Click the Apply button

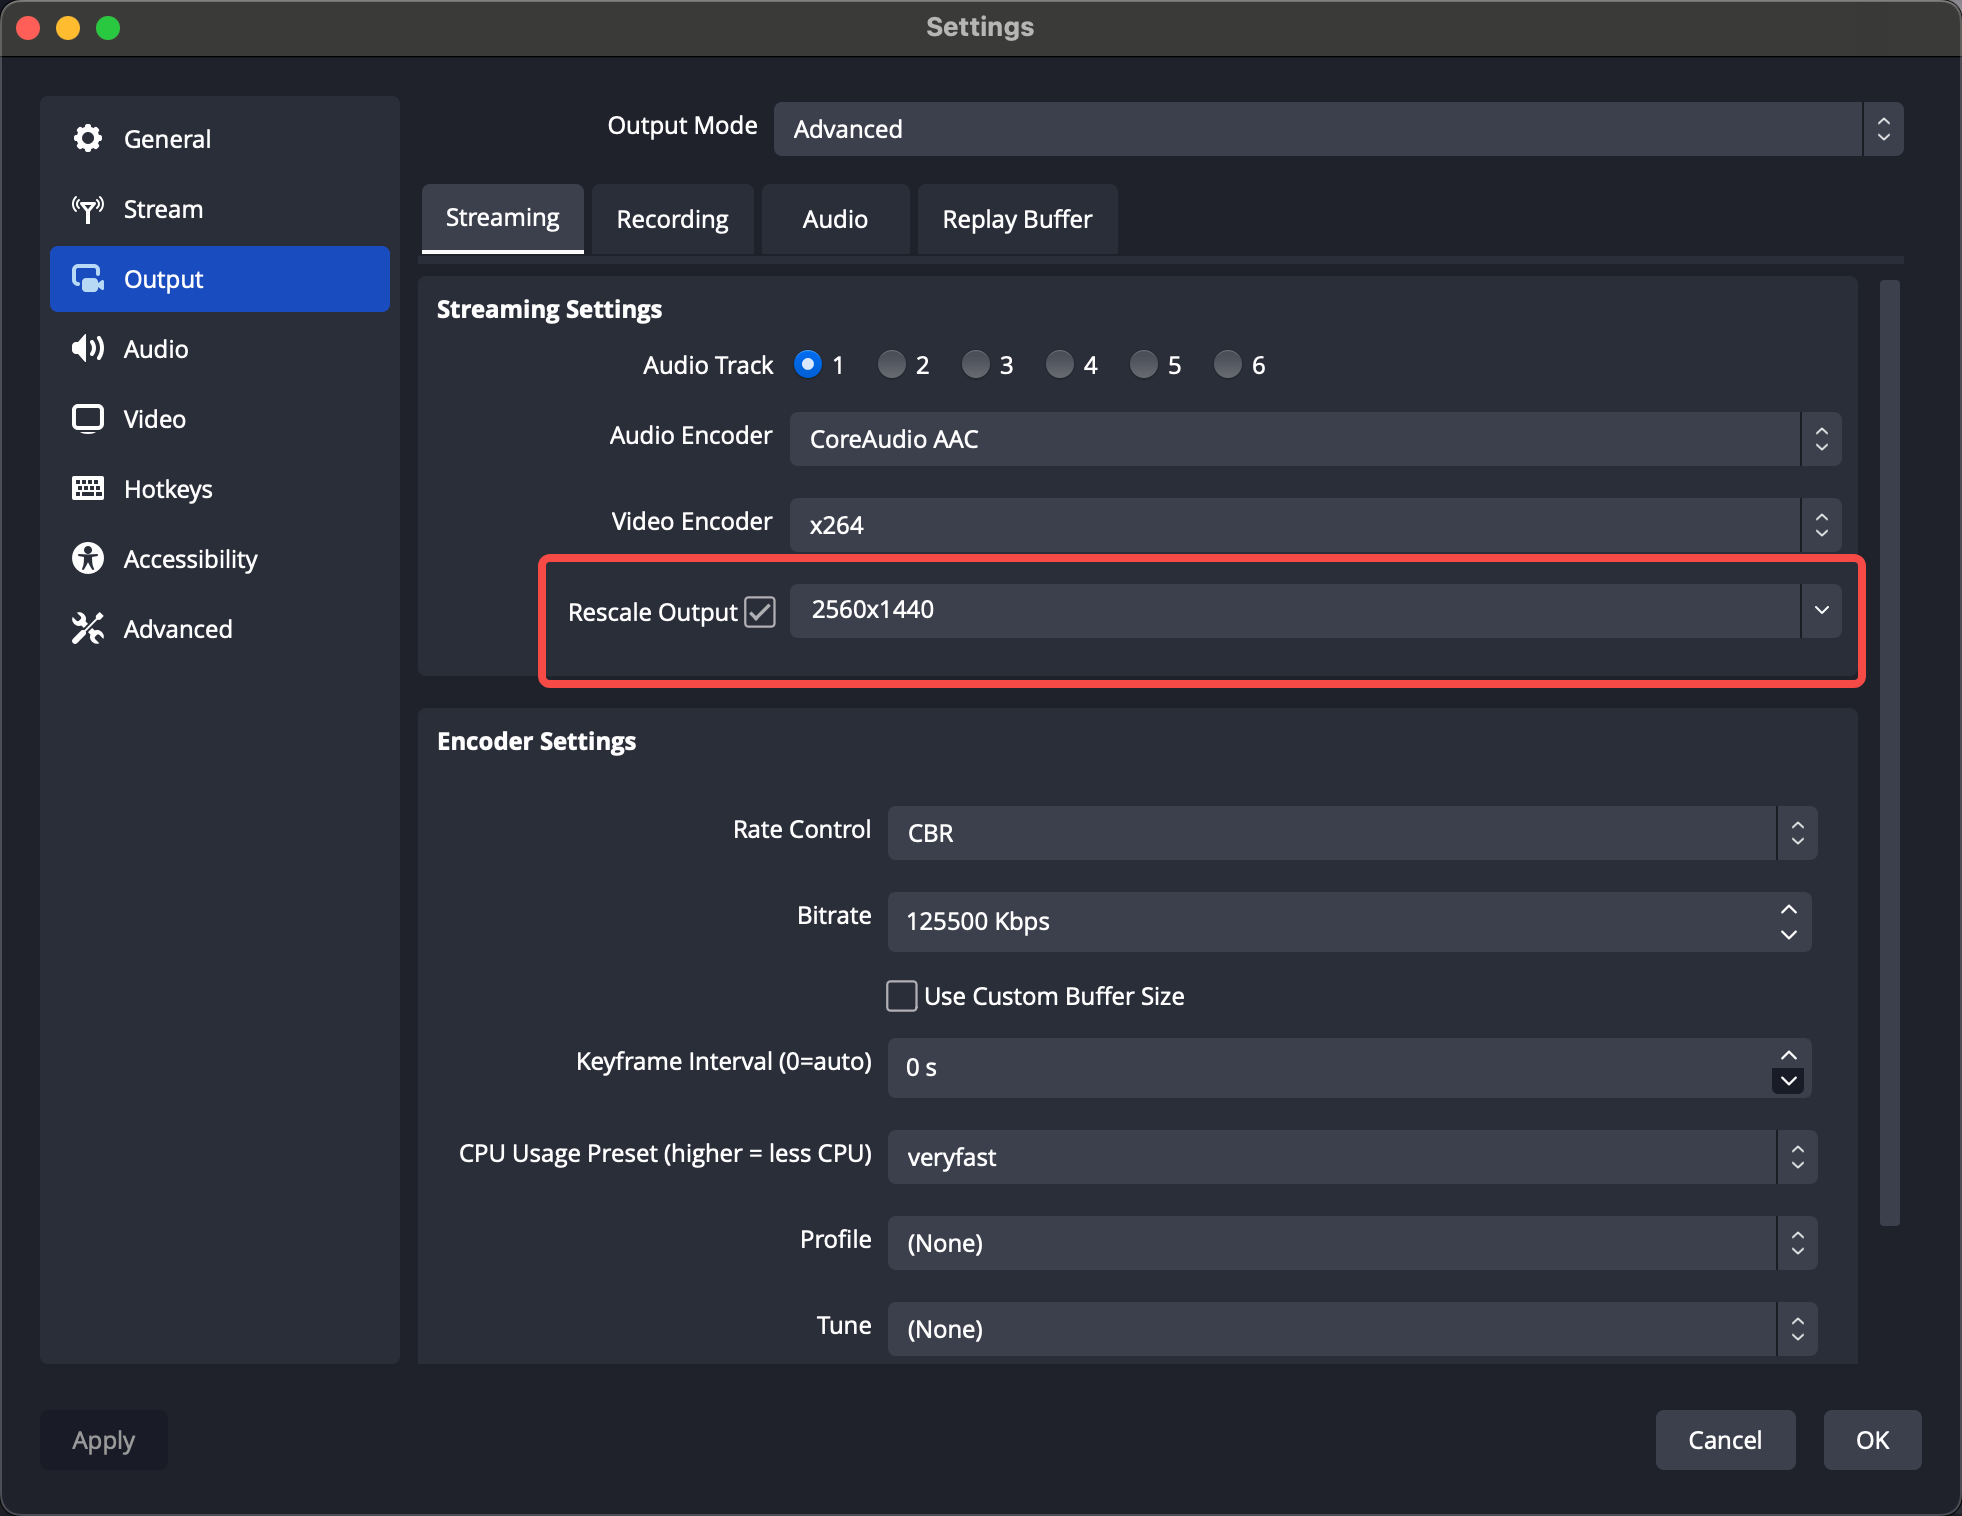[x=103, y=1440]
